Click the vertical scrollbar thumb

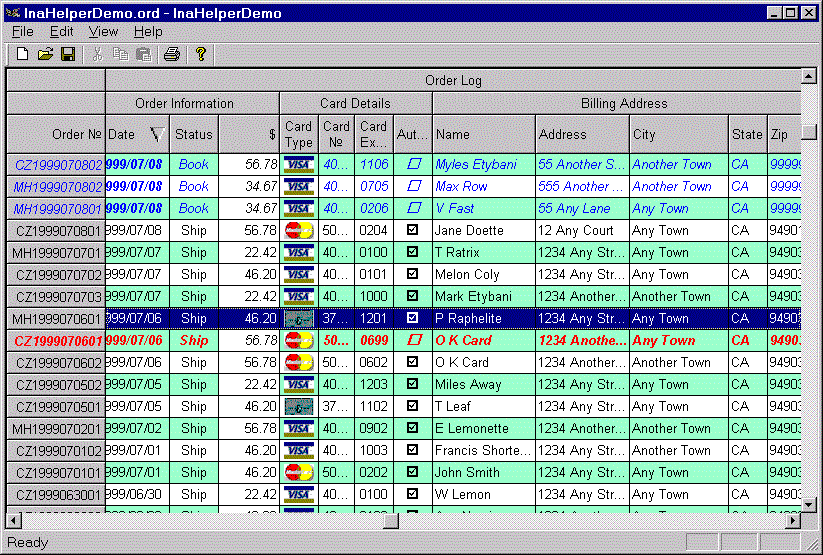(809, 131)
